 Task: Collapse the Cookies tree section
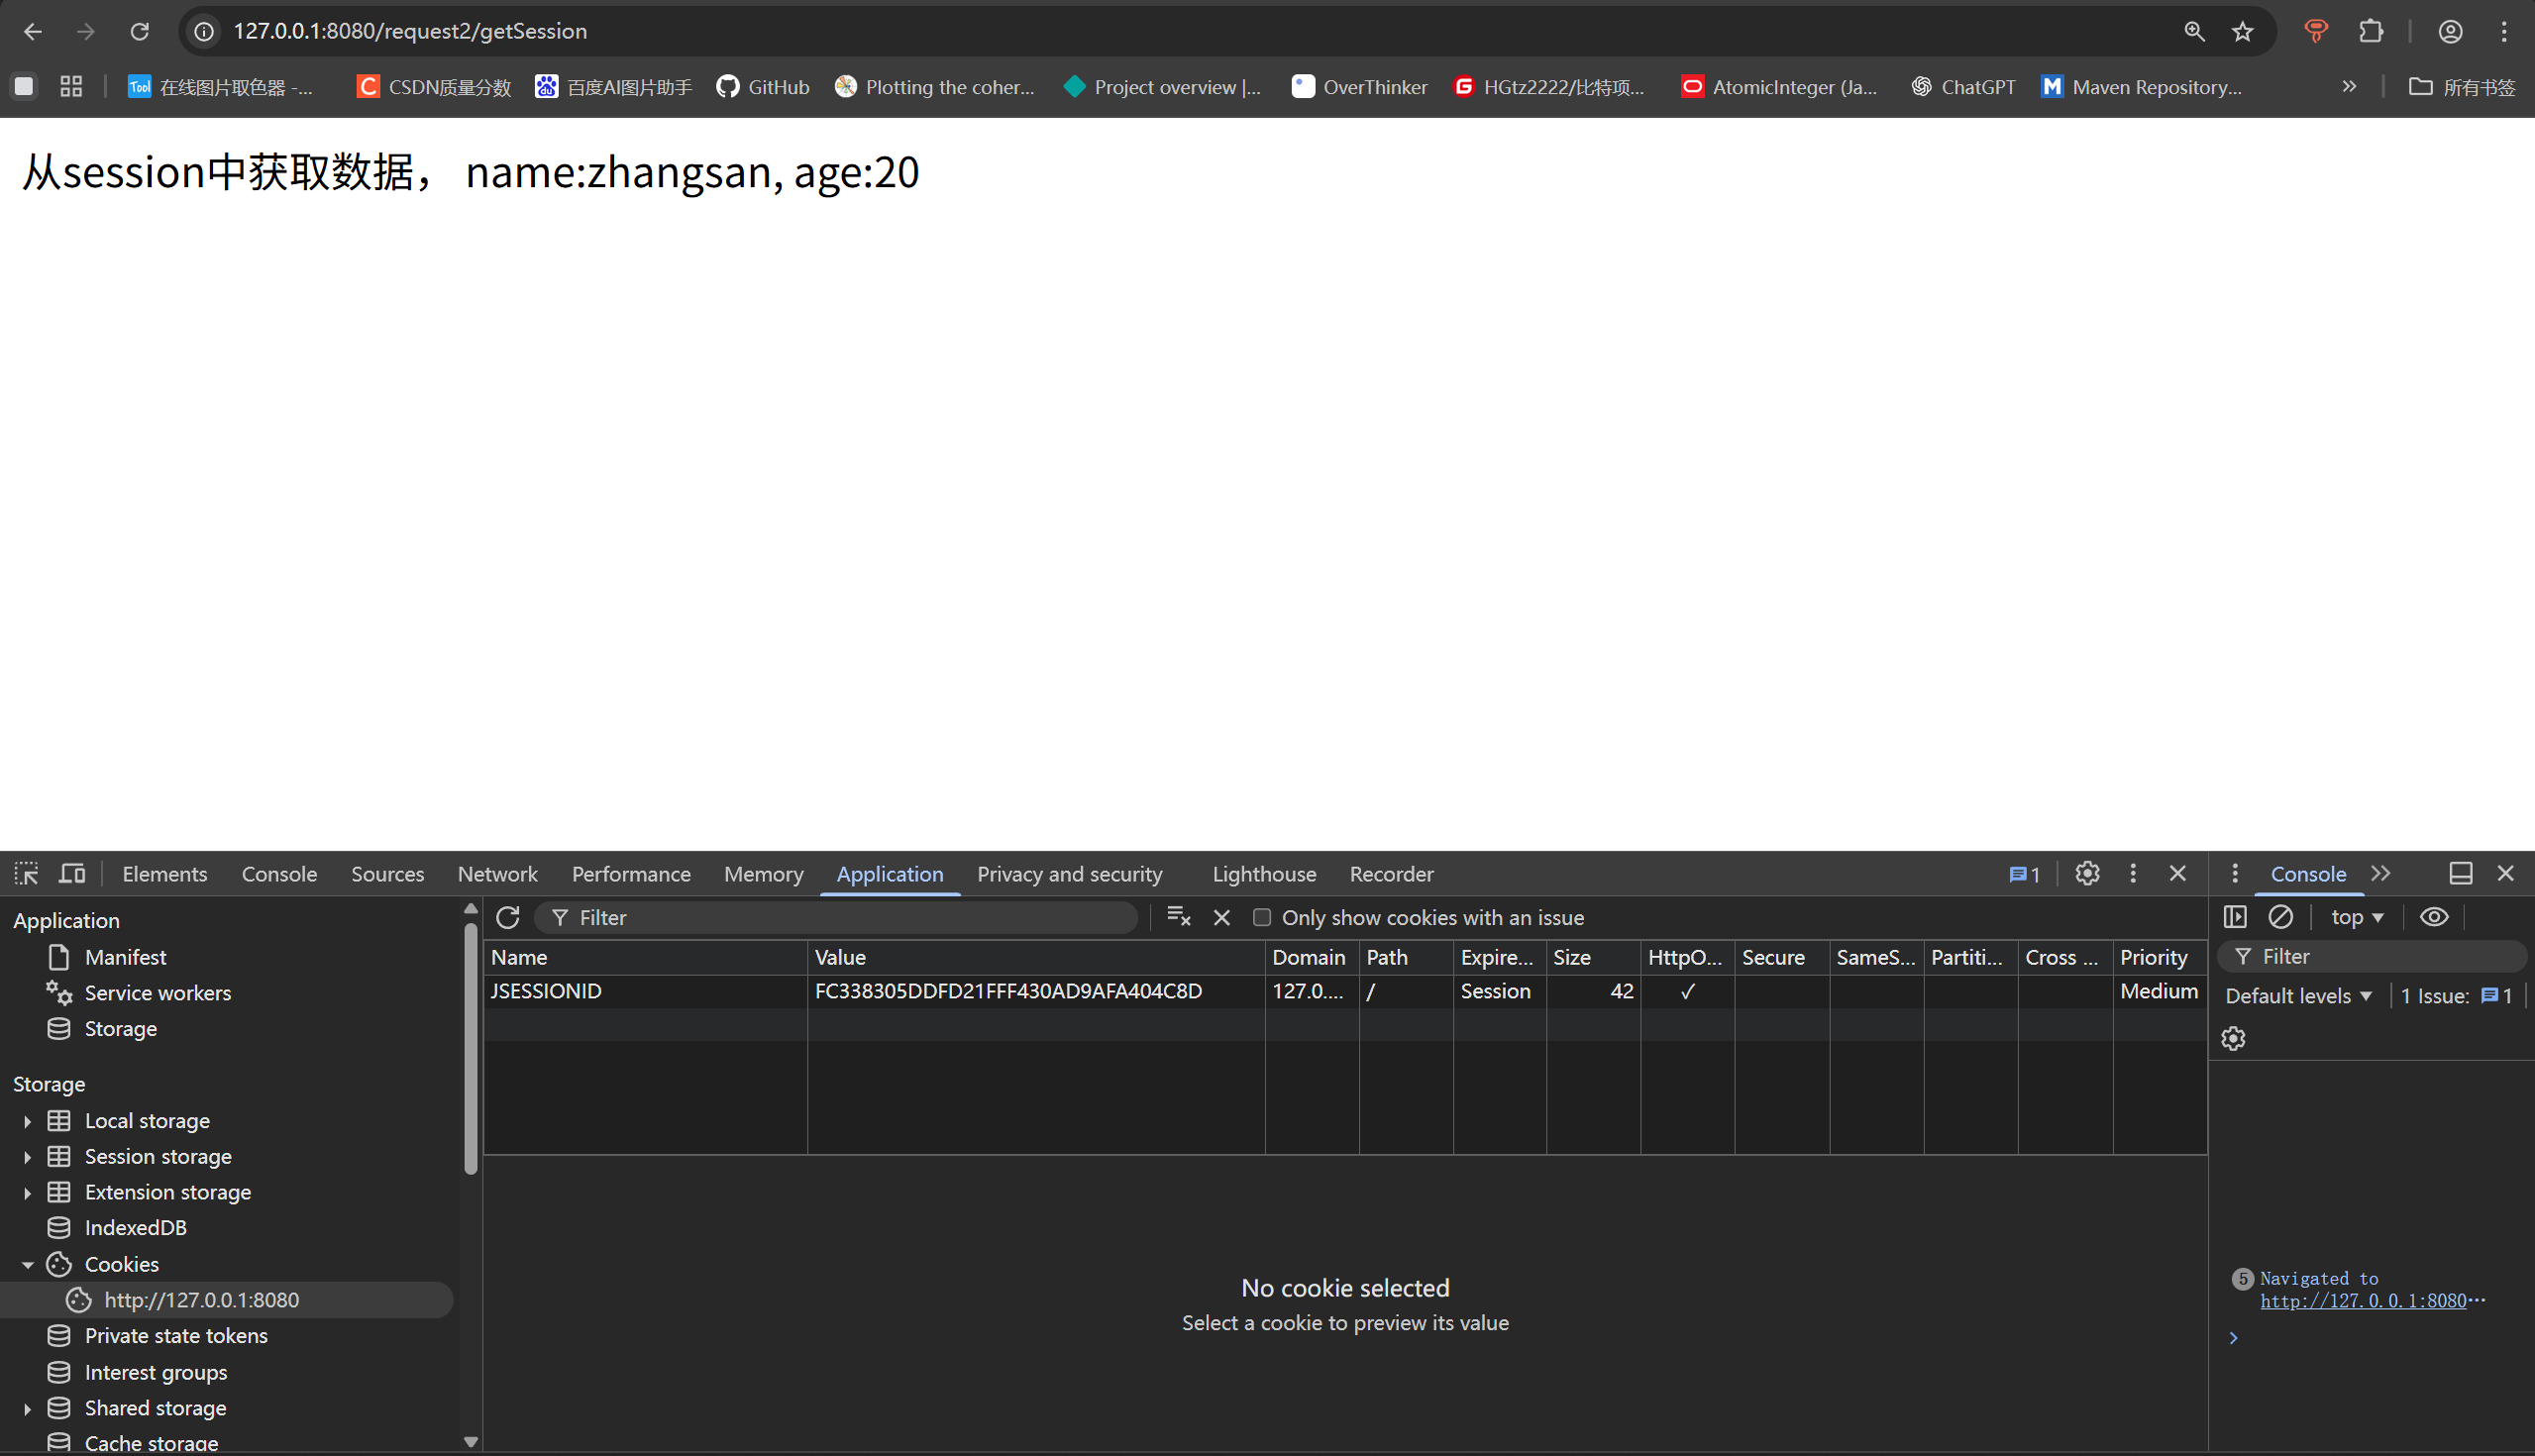click(27, 1265)
